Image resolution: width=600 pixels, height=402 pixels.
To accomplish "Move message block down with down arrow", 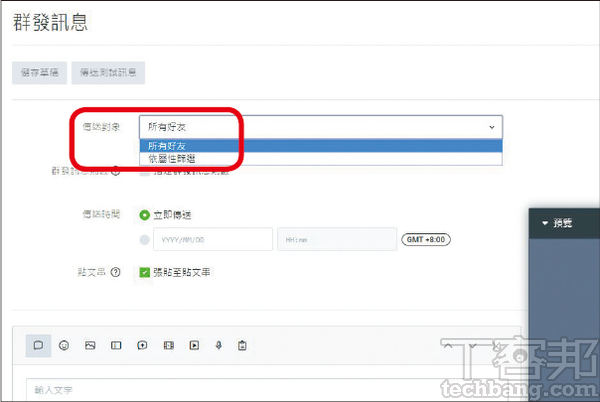I will pos(473,346).
